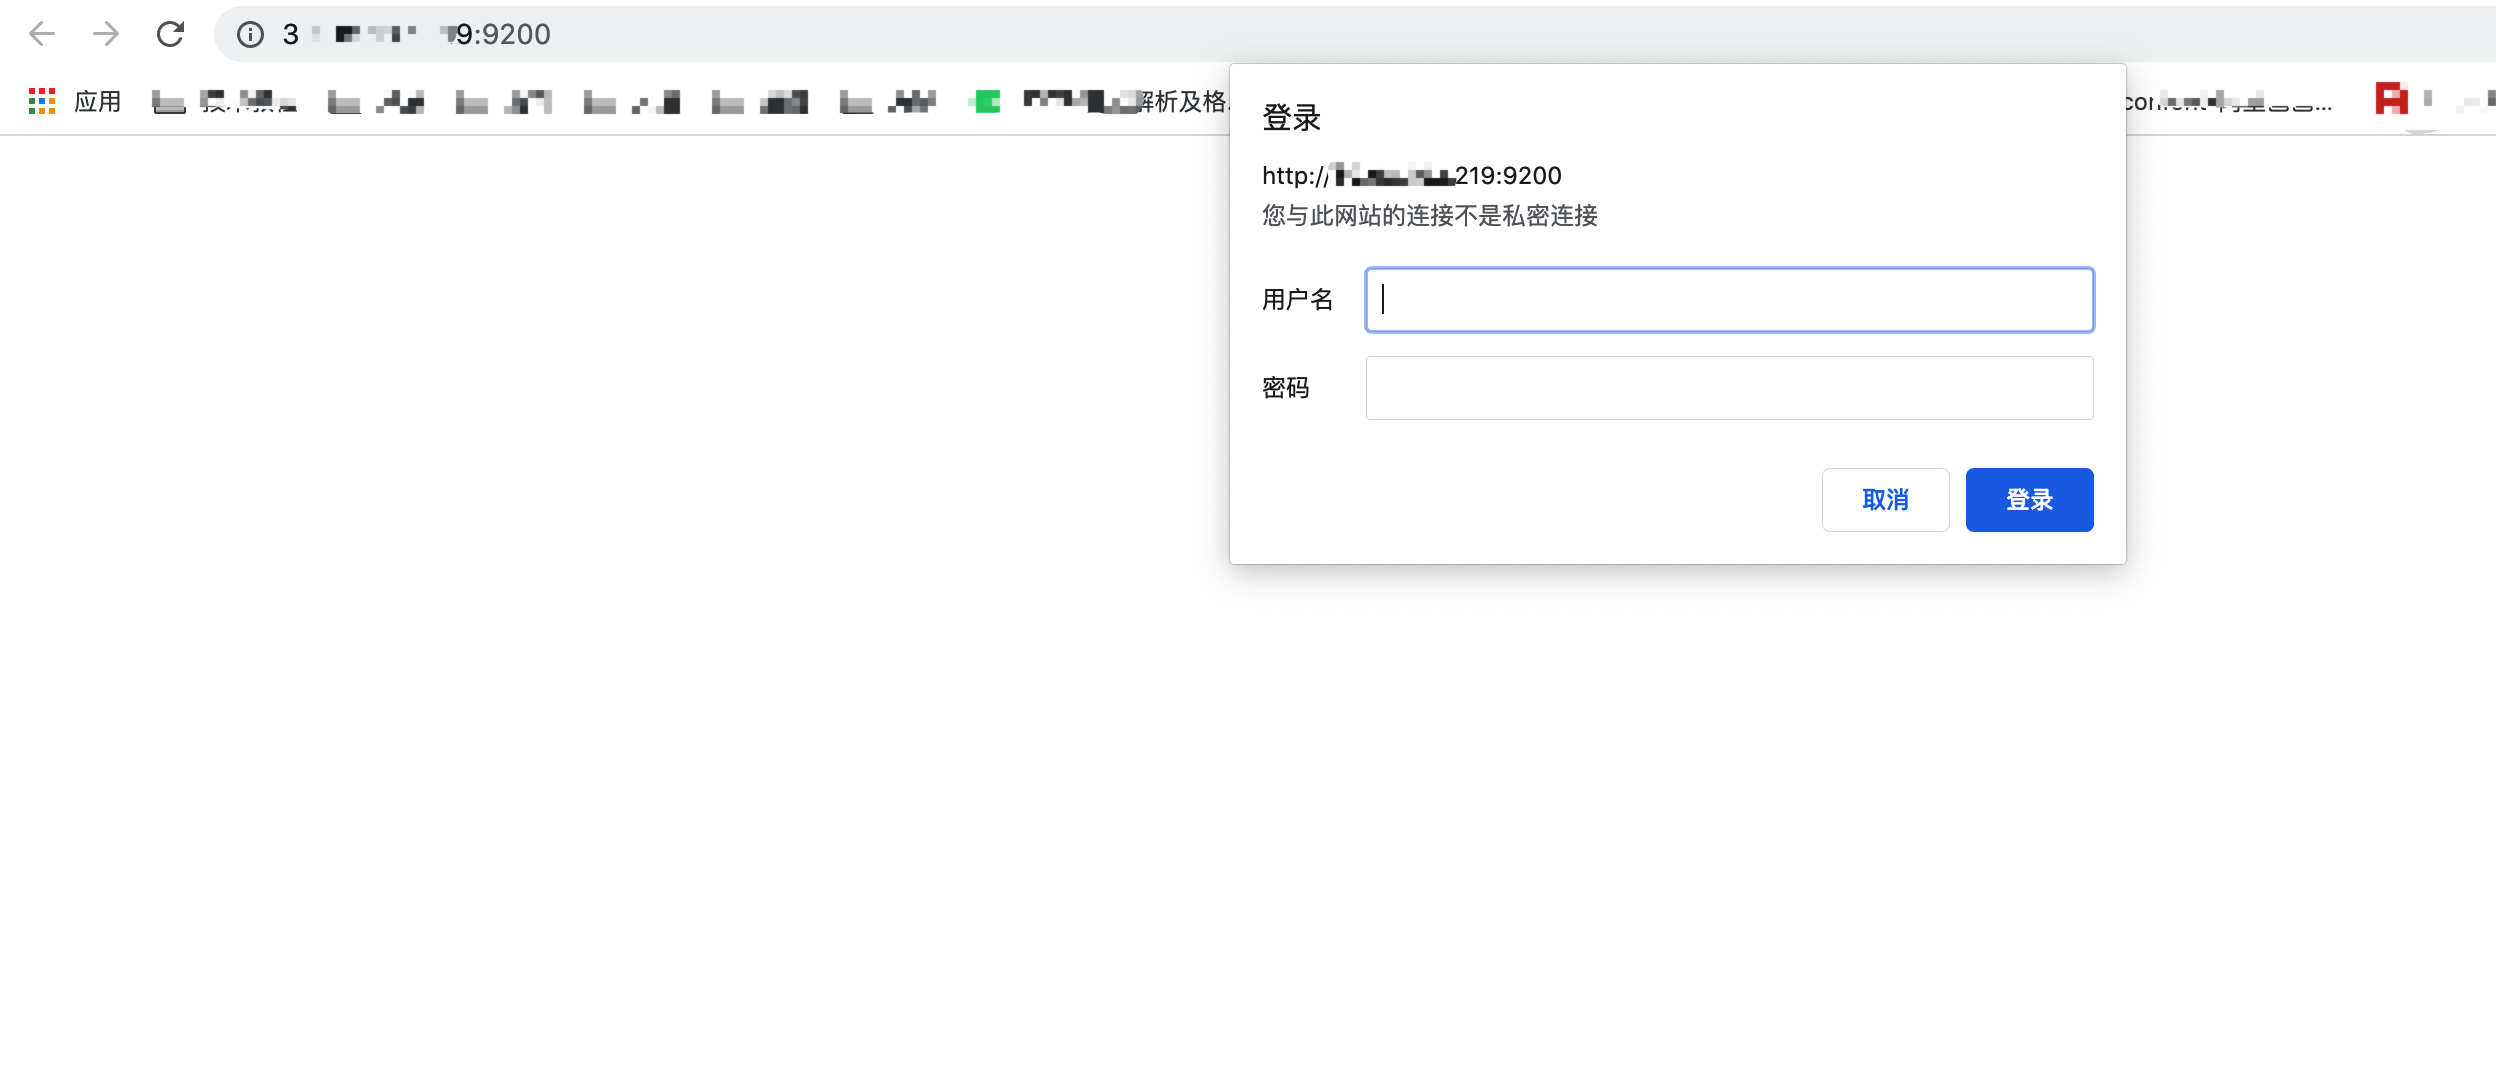Click the 用户名 username input field

(1729, 300)
